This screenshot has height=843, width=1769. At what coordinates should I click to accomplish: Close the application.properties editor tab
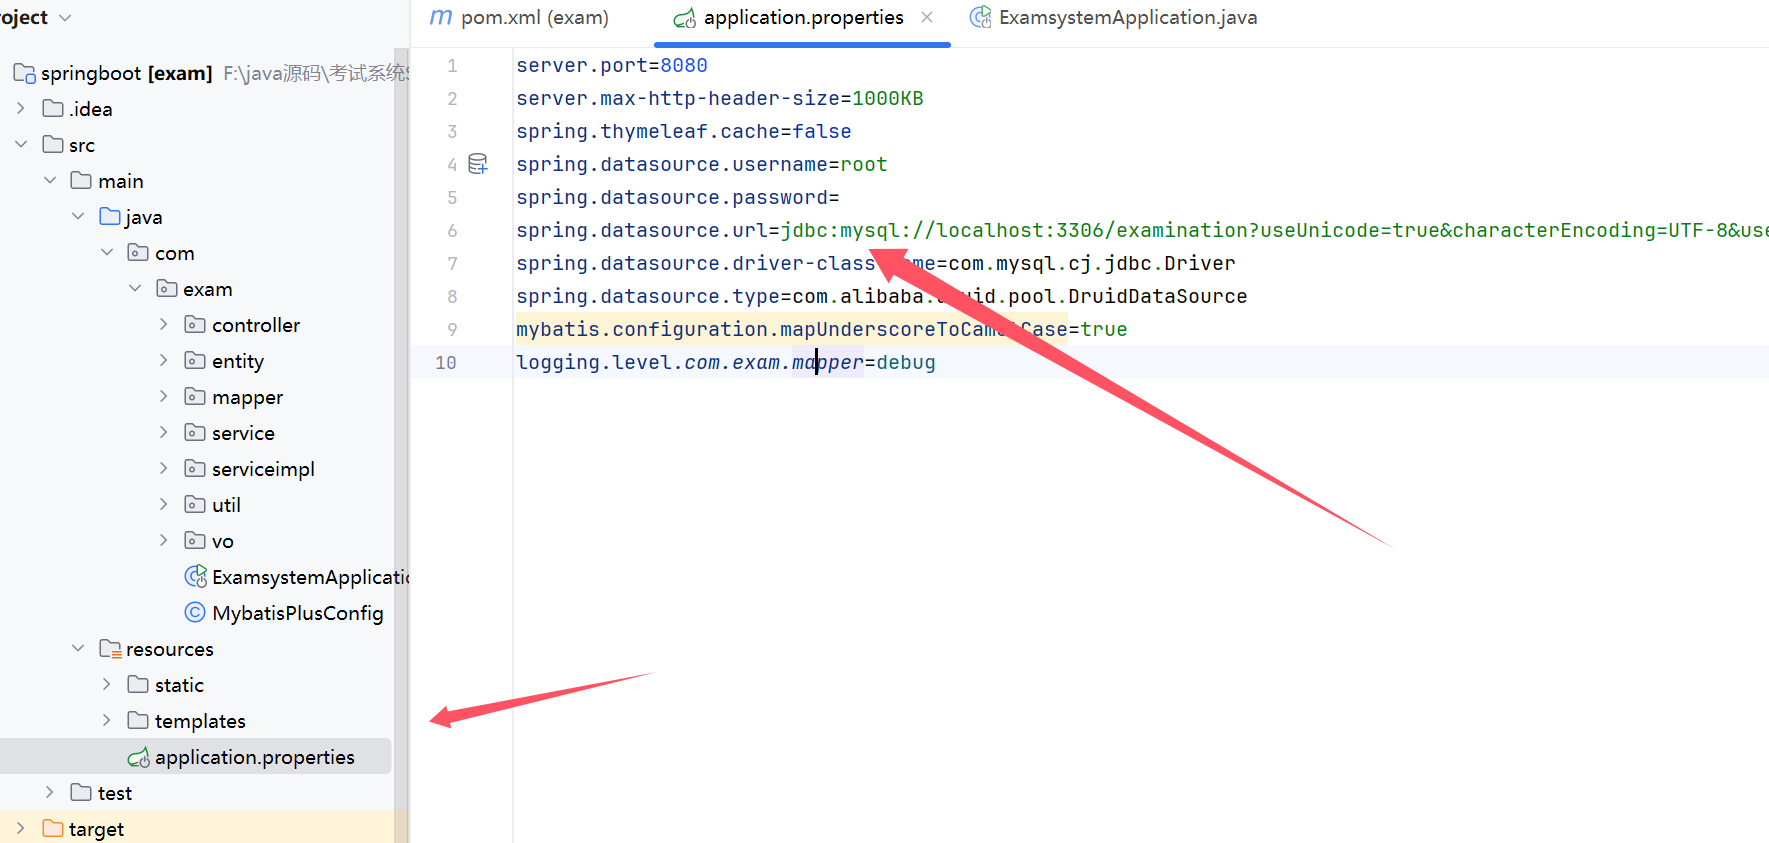pos(927,18)
